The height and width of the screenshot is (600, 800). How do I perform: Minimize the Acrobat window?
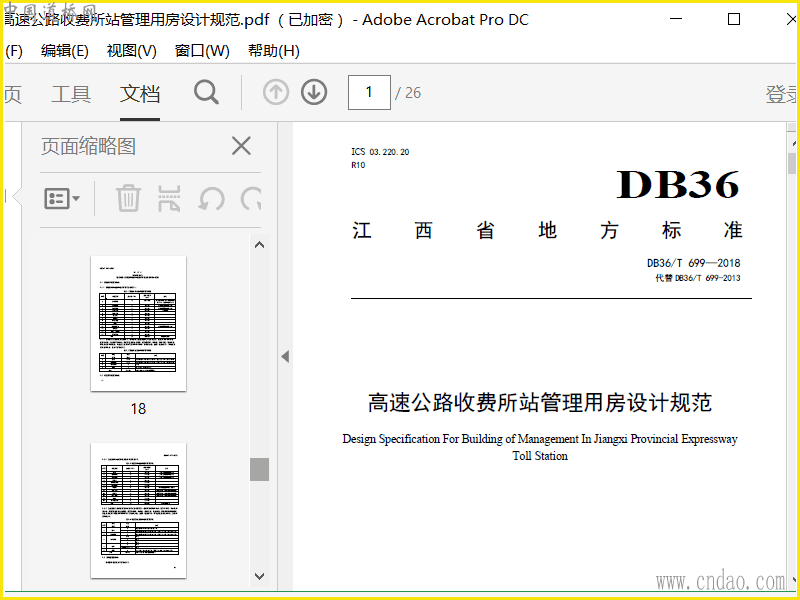(676, 19)
